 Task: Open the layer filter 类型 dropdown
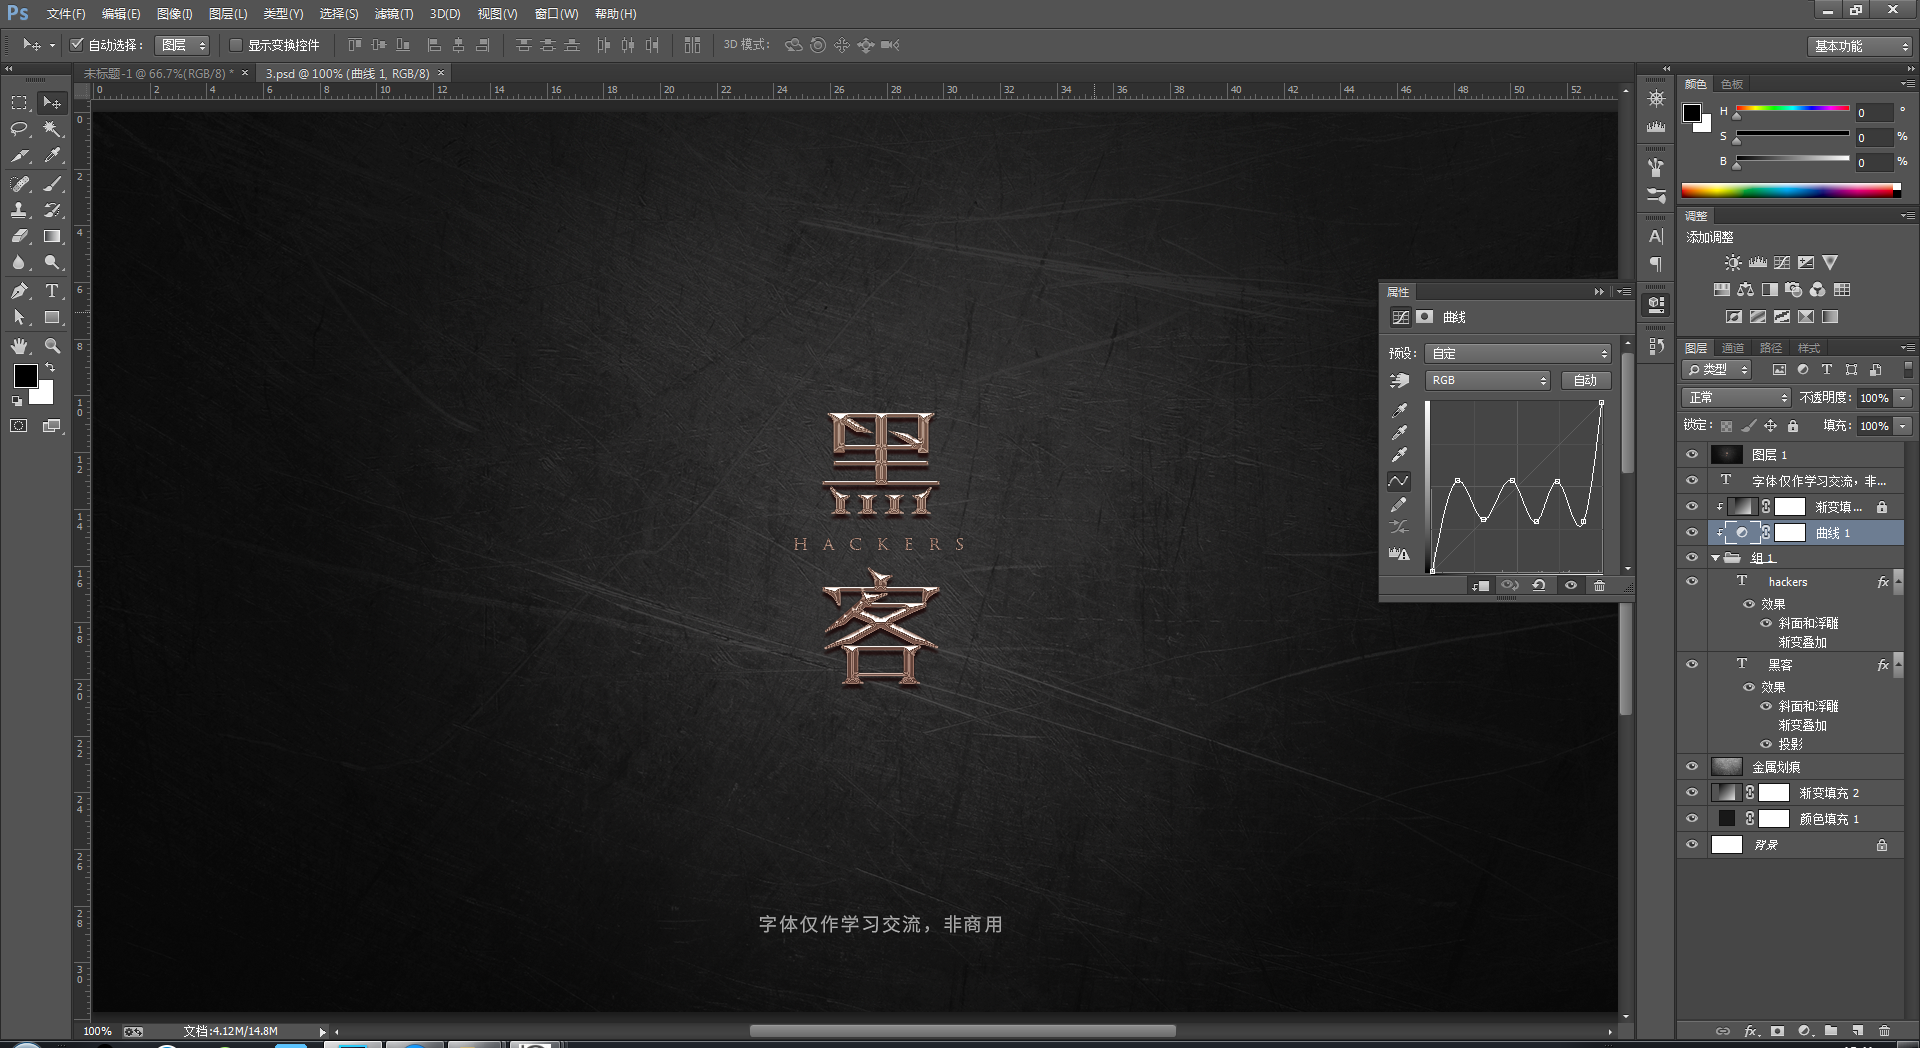point(1717,370)
